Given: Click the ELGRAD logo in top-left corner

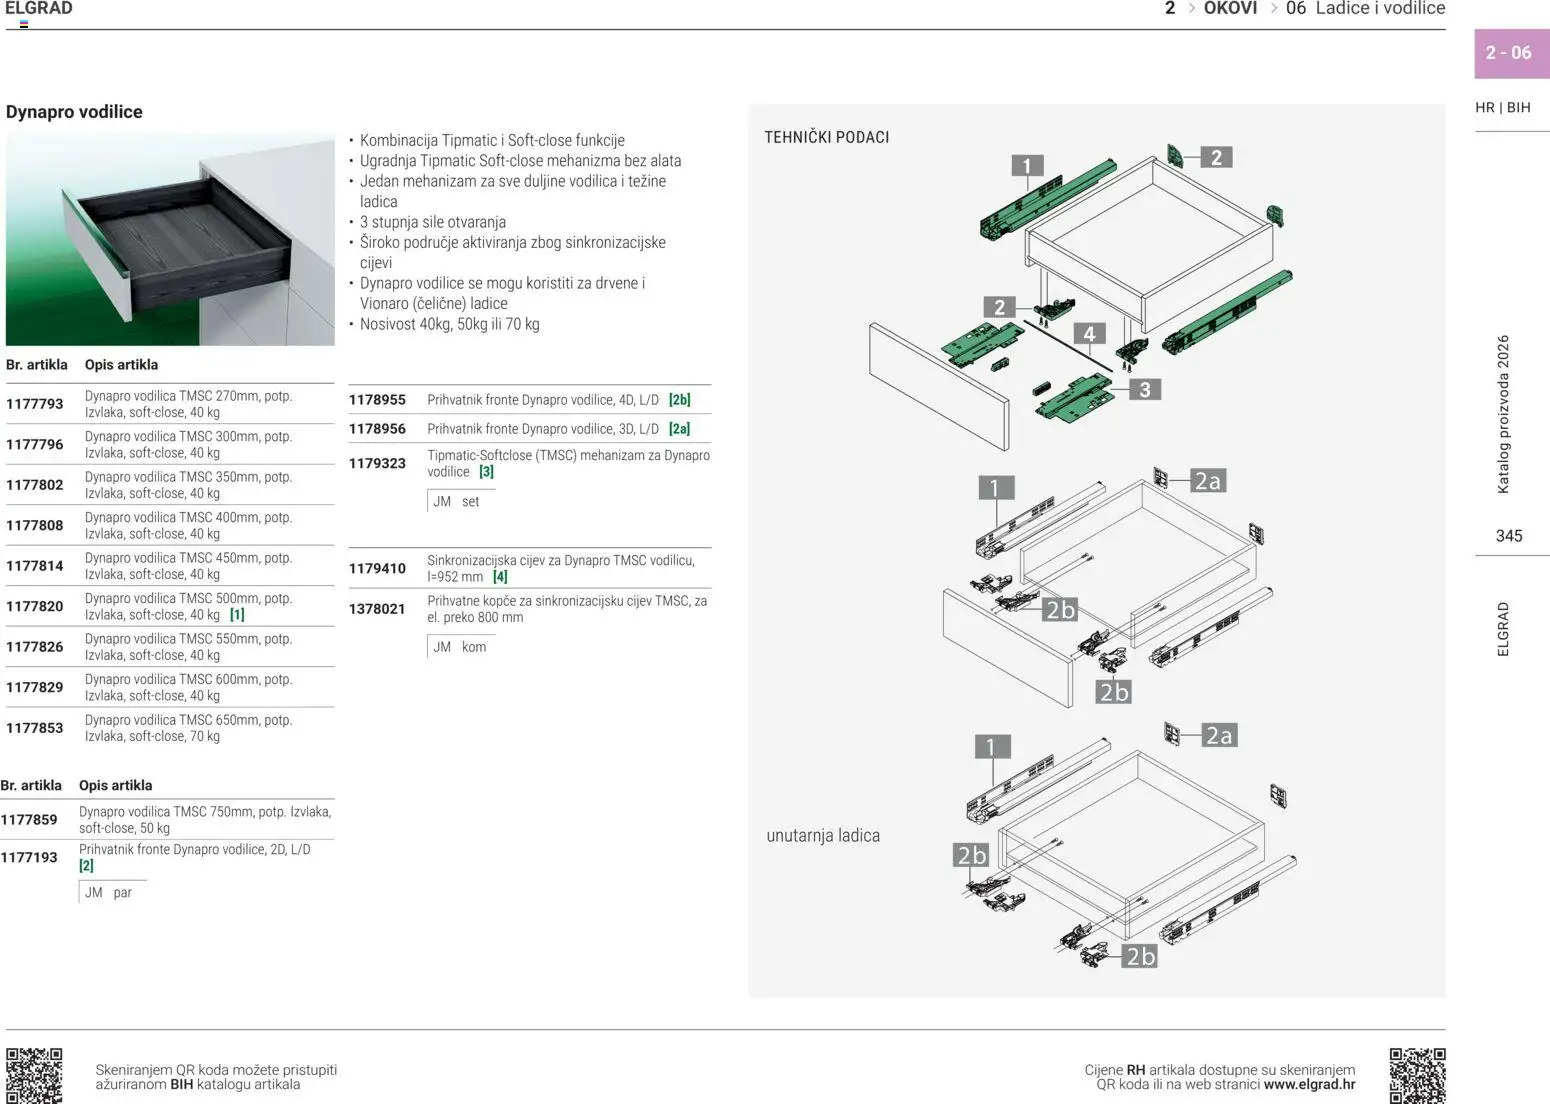Looking at the screenshot, I should click(39, 9).
